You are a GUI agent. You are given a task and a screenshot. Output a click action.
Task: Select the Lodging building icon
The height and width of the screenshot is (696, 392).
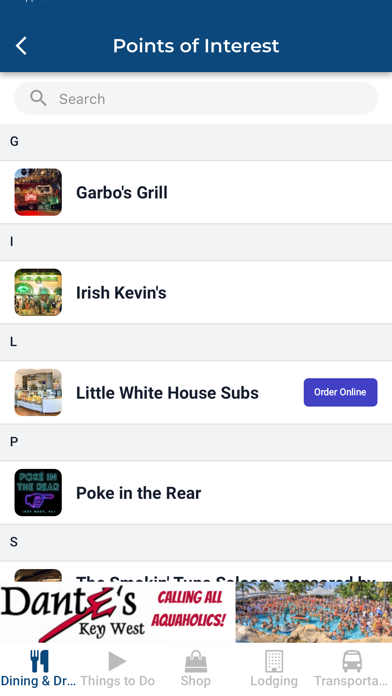[x=274, y=661]
